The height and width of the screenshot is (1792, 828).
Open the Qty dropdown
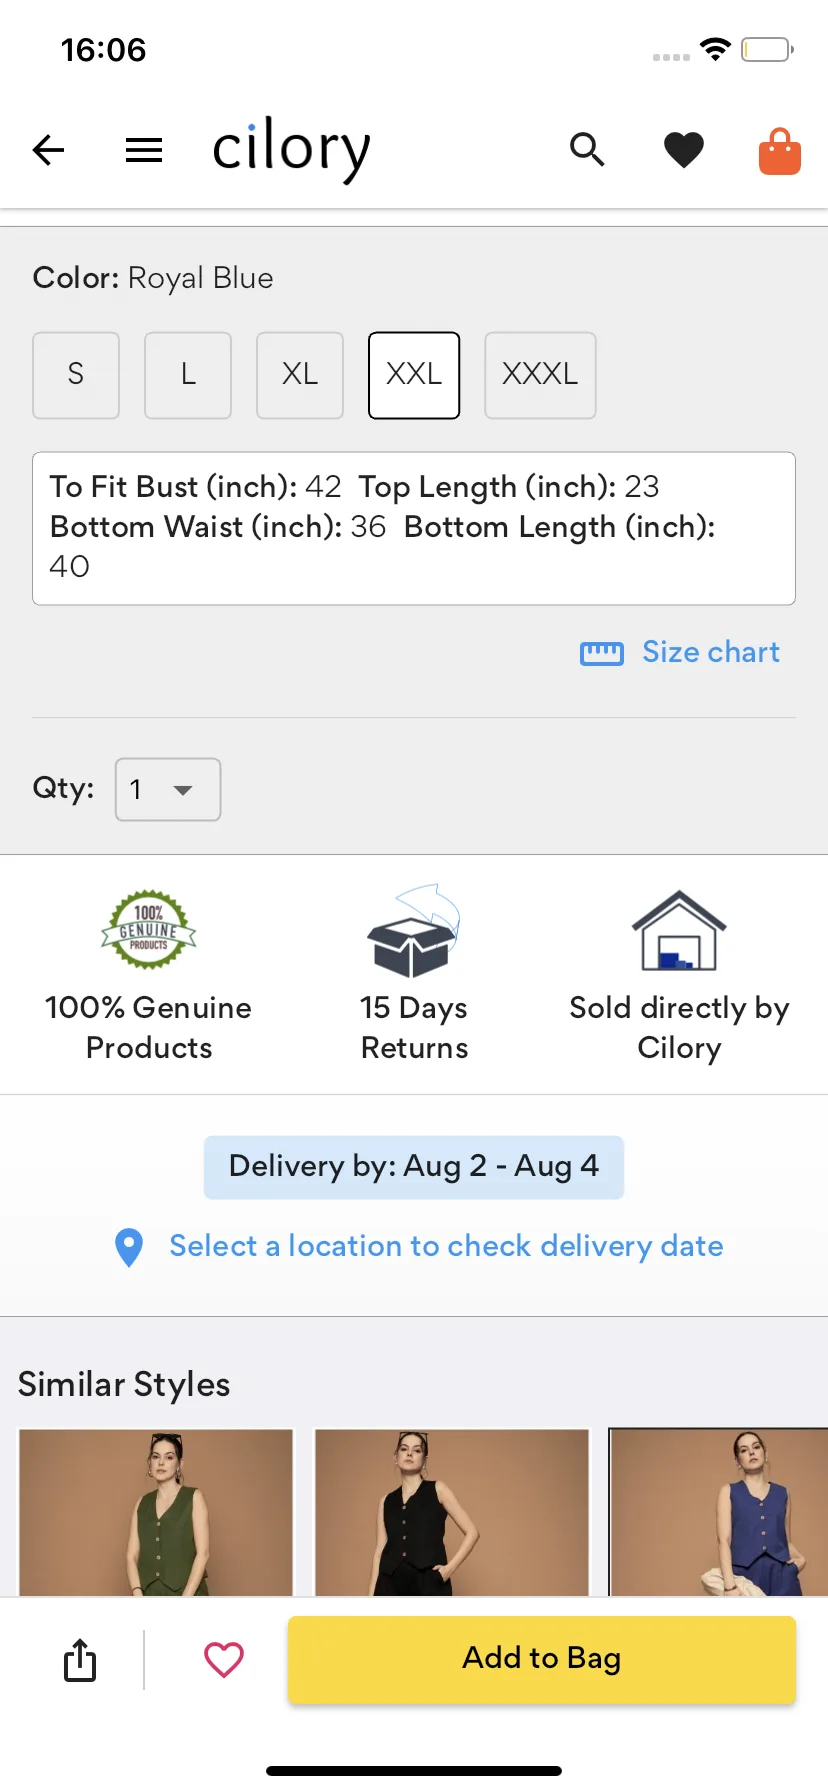coord(168,790)
